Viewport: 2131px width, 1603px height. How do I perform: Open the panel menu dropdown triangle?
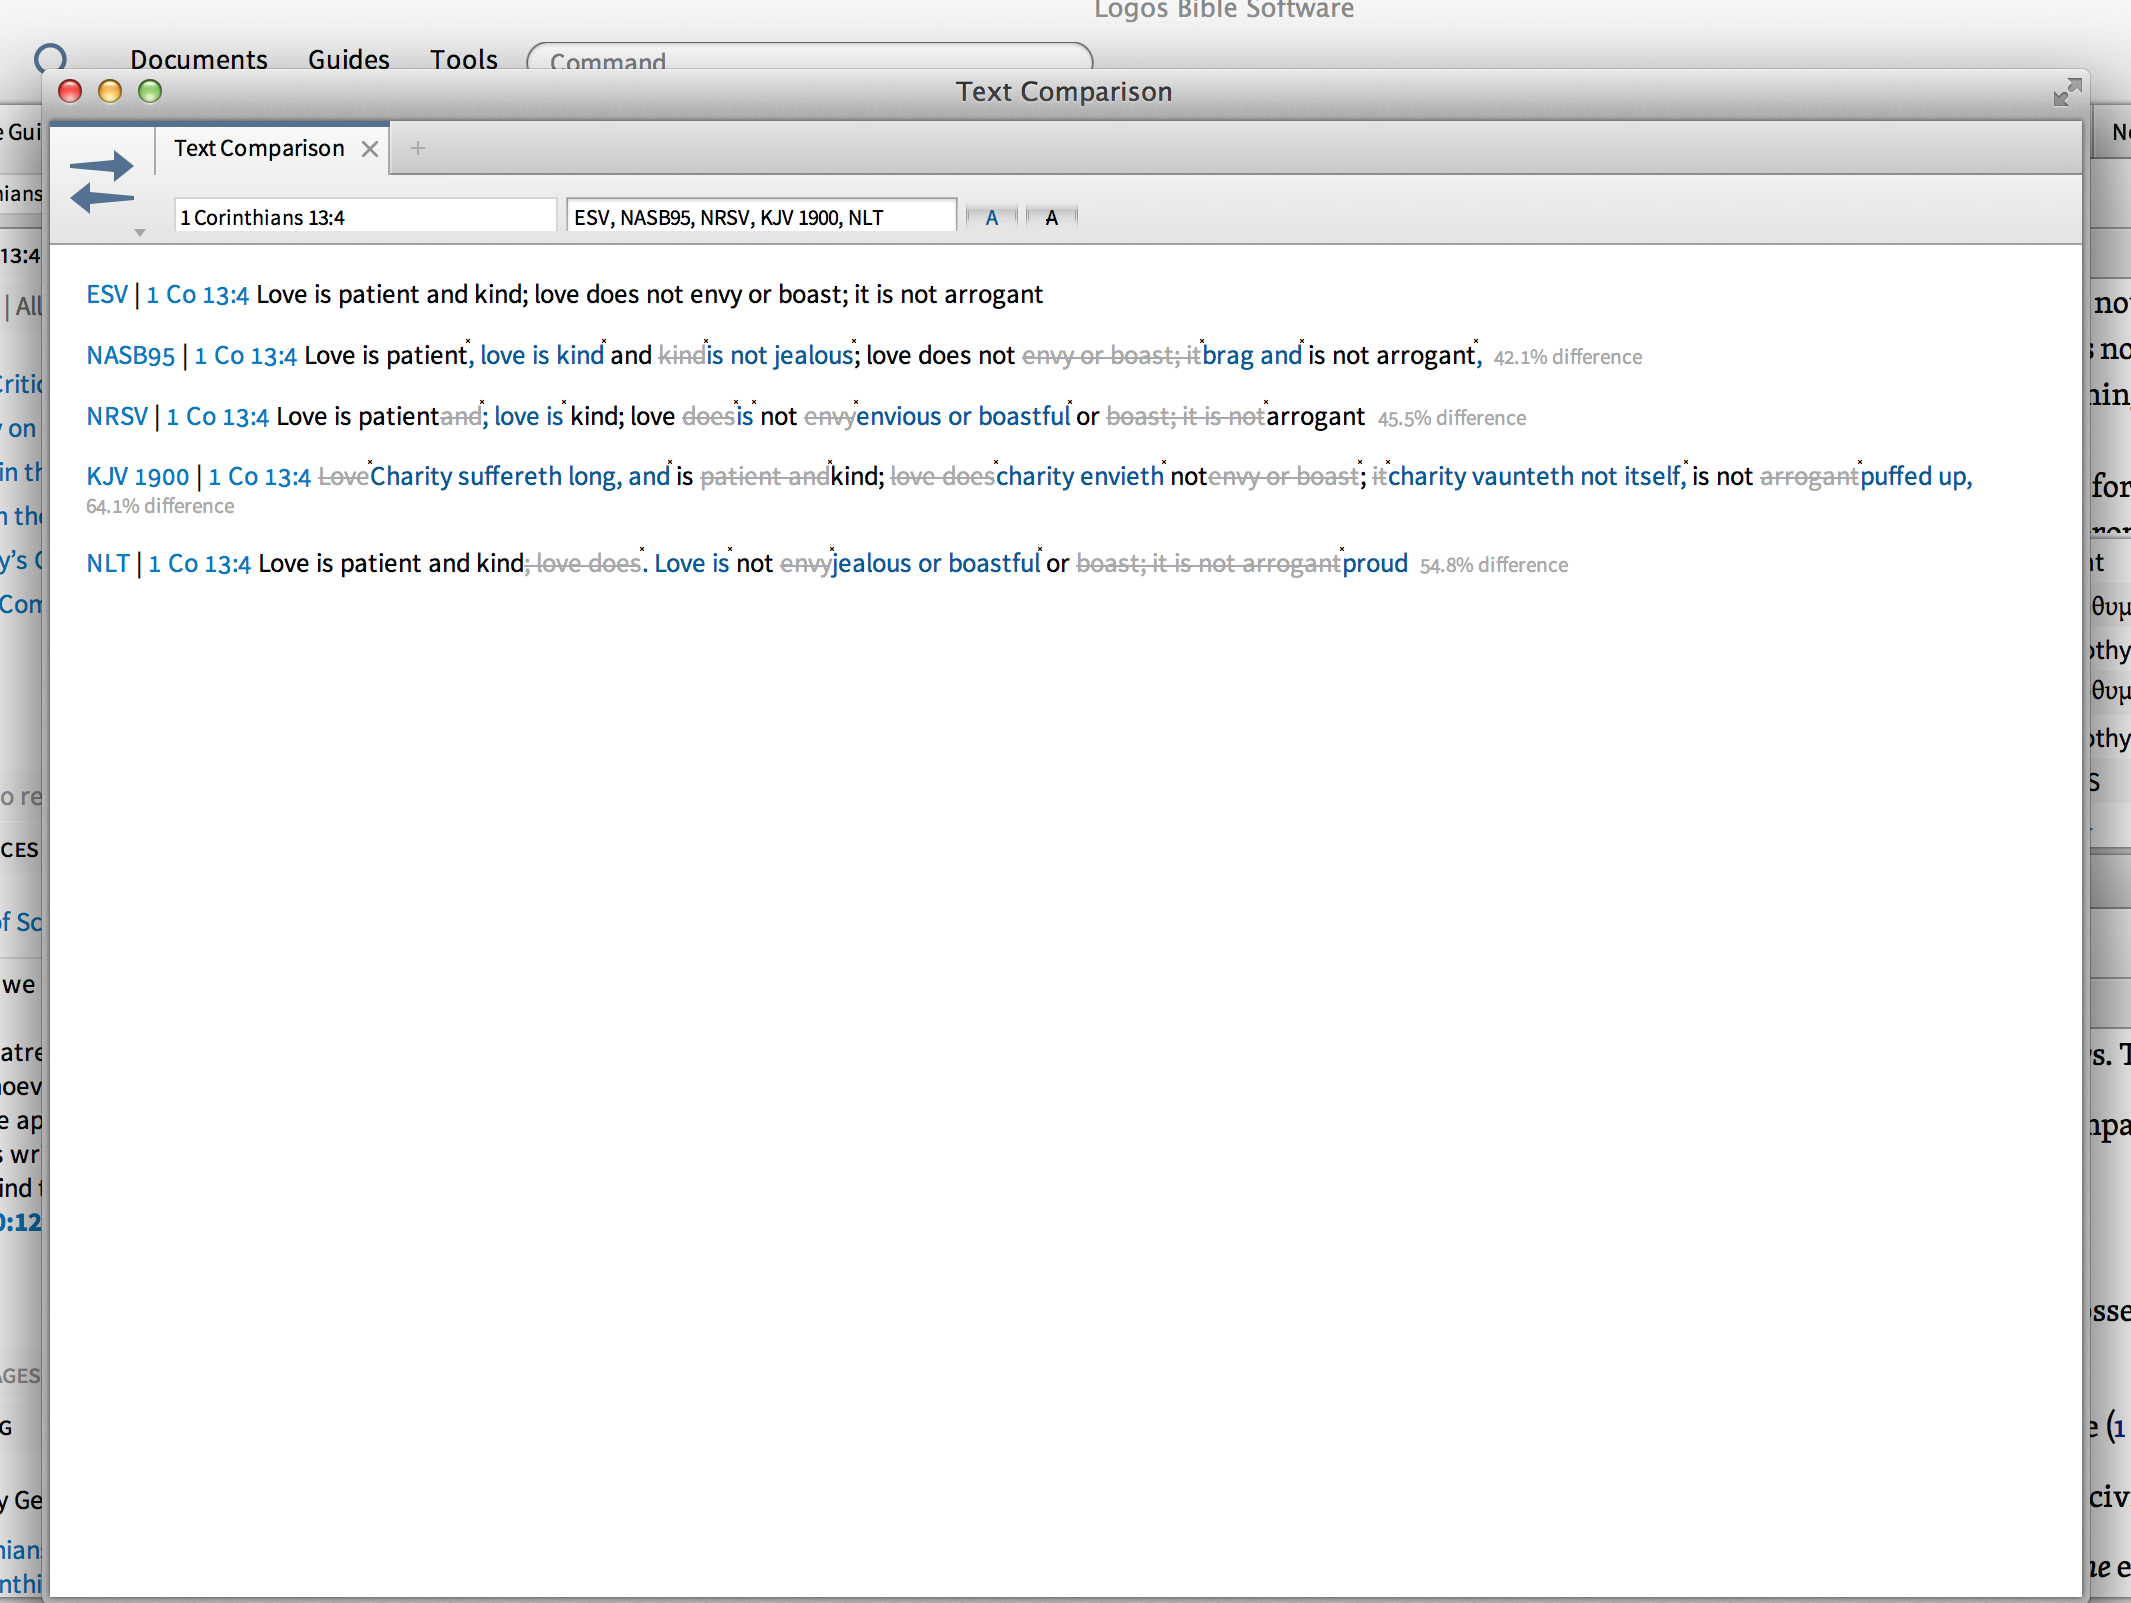click(140, 232)
